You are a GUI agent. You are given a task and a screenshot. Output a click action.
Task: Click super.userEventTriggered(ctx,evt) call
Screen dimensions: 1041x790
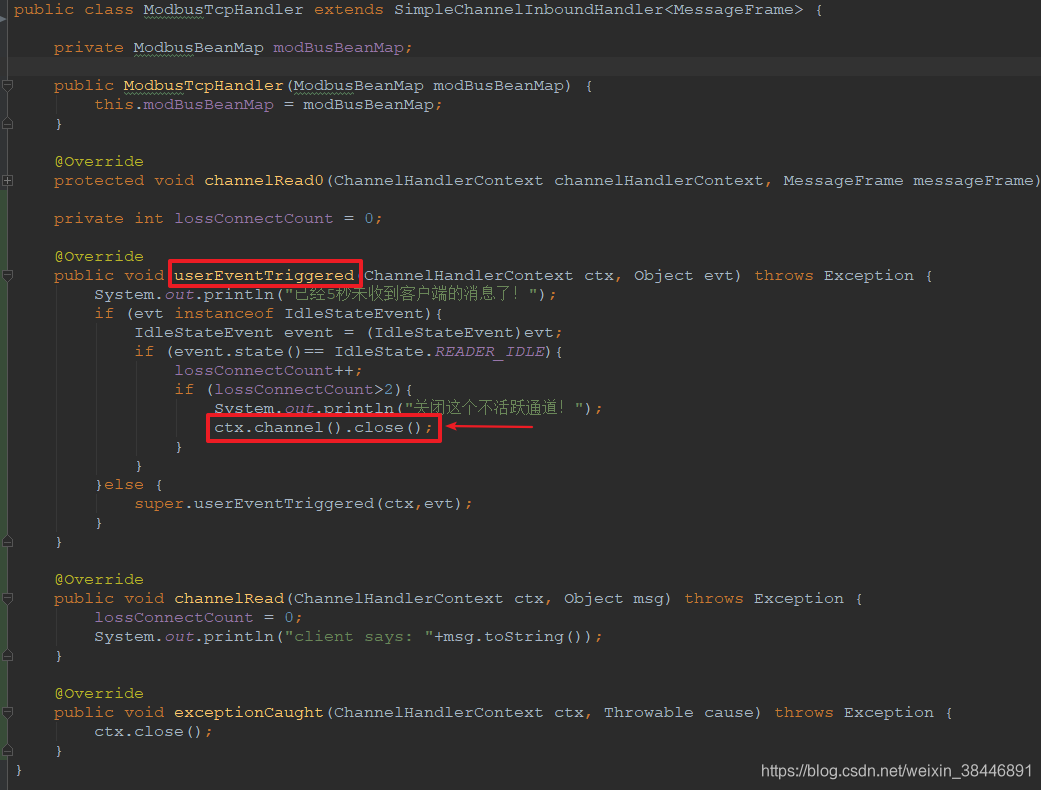[x=303, y=504]
